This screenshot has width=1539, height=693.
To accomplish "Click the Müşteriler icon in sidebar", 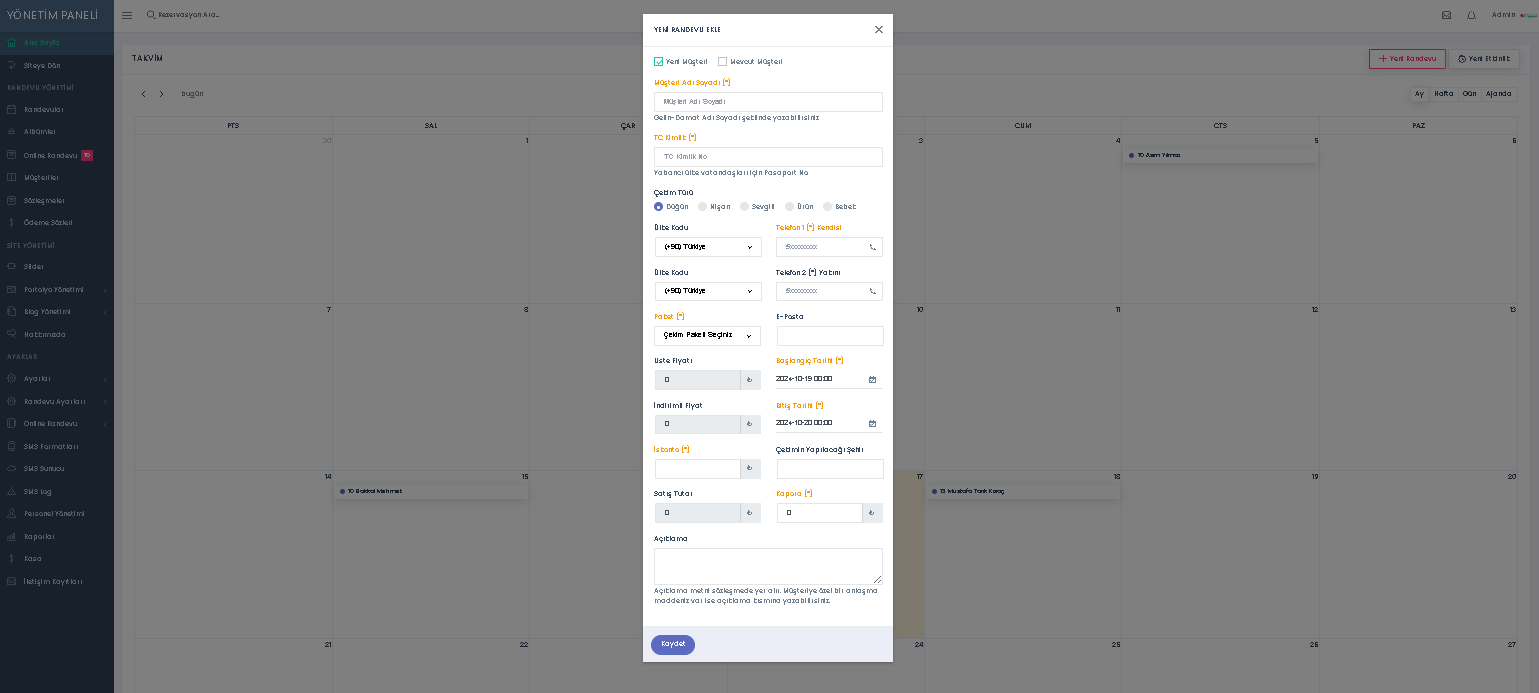I will pos(11,178).
